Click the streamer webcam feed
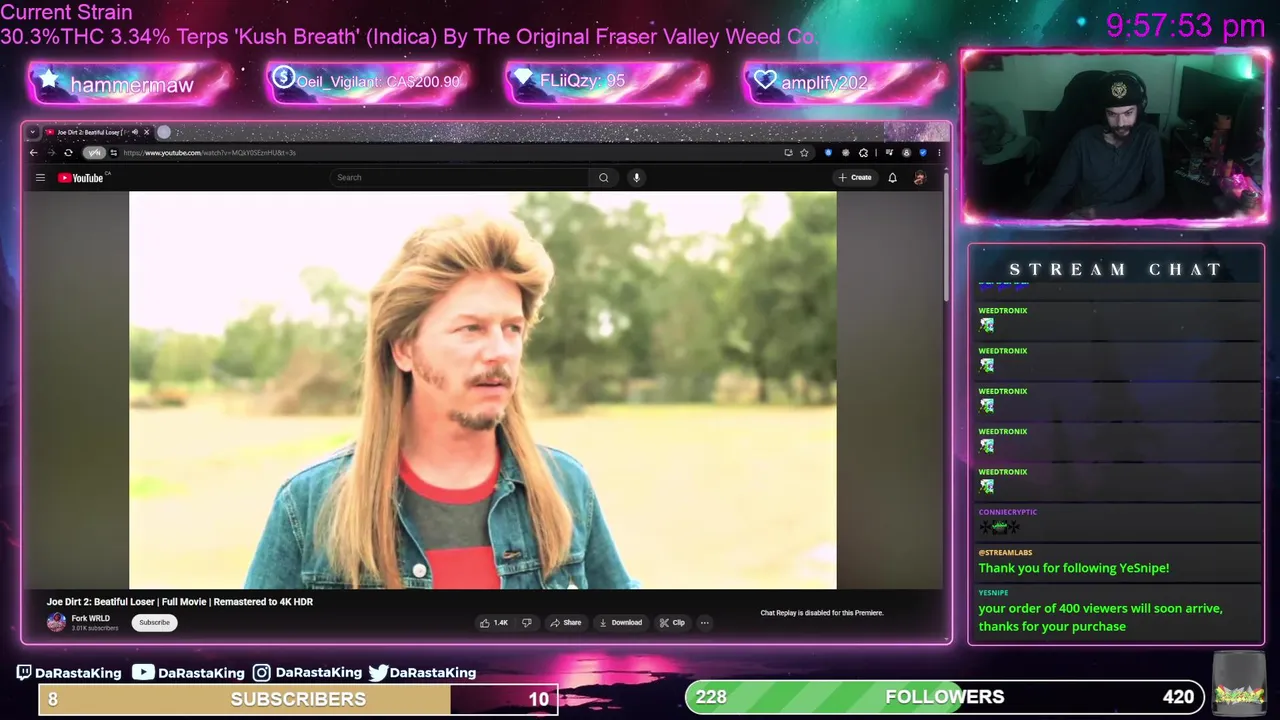 1115,137
